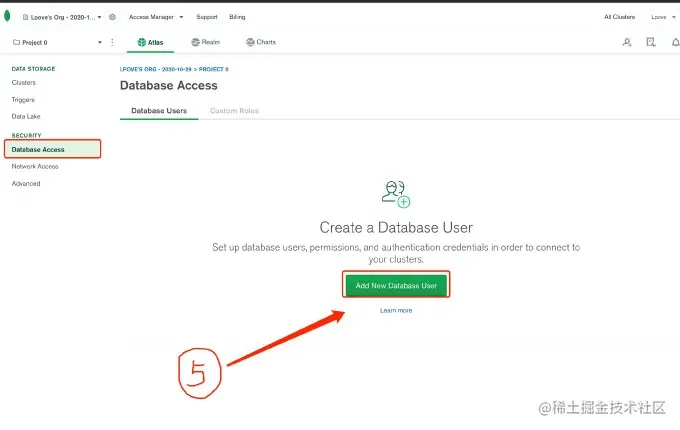Open the Lpove user account dropdown

click(x=664, y=17)
